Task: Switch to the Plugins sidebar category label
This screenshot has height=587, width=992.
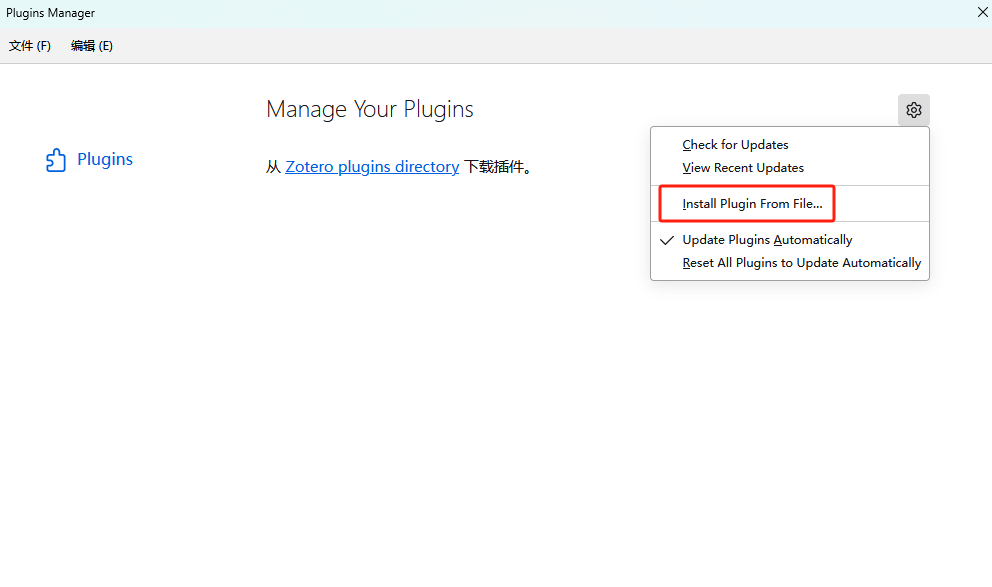Action: point(105,160)
